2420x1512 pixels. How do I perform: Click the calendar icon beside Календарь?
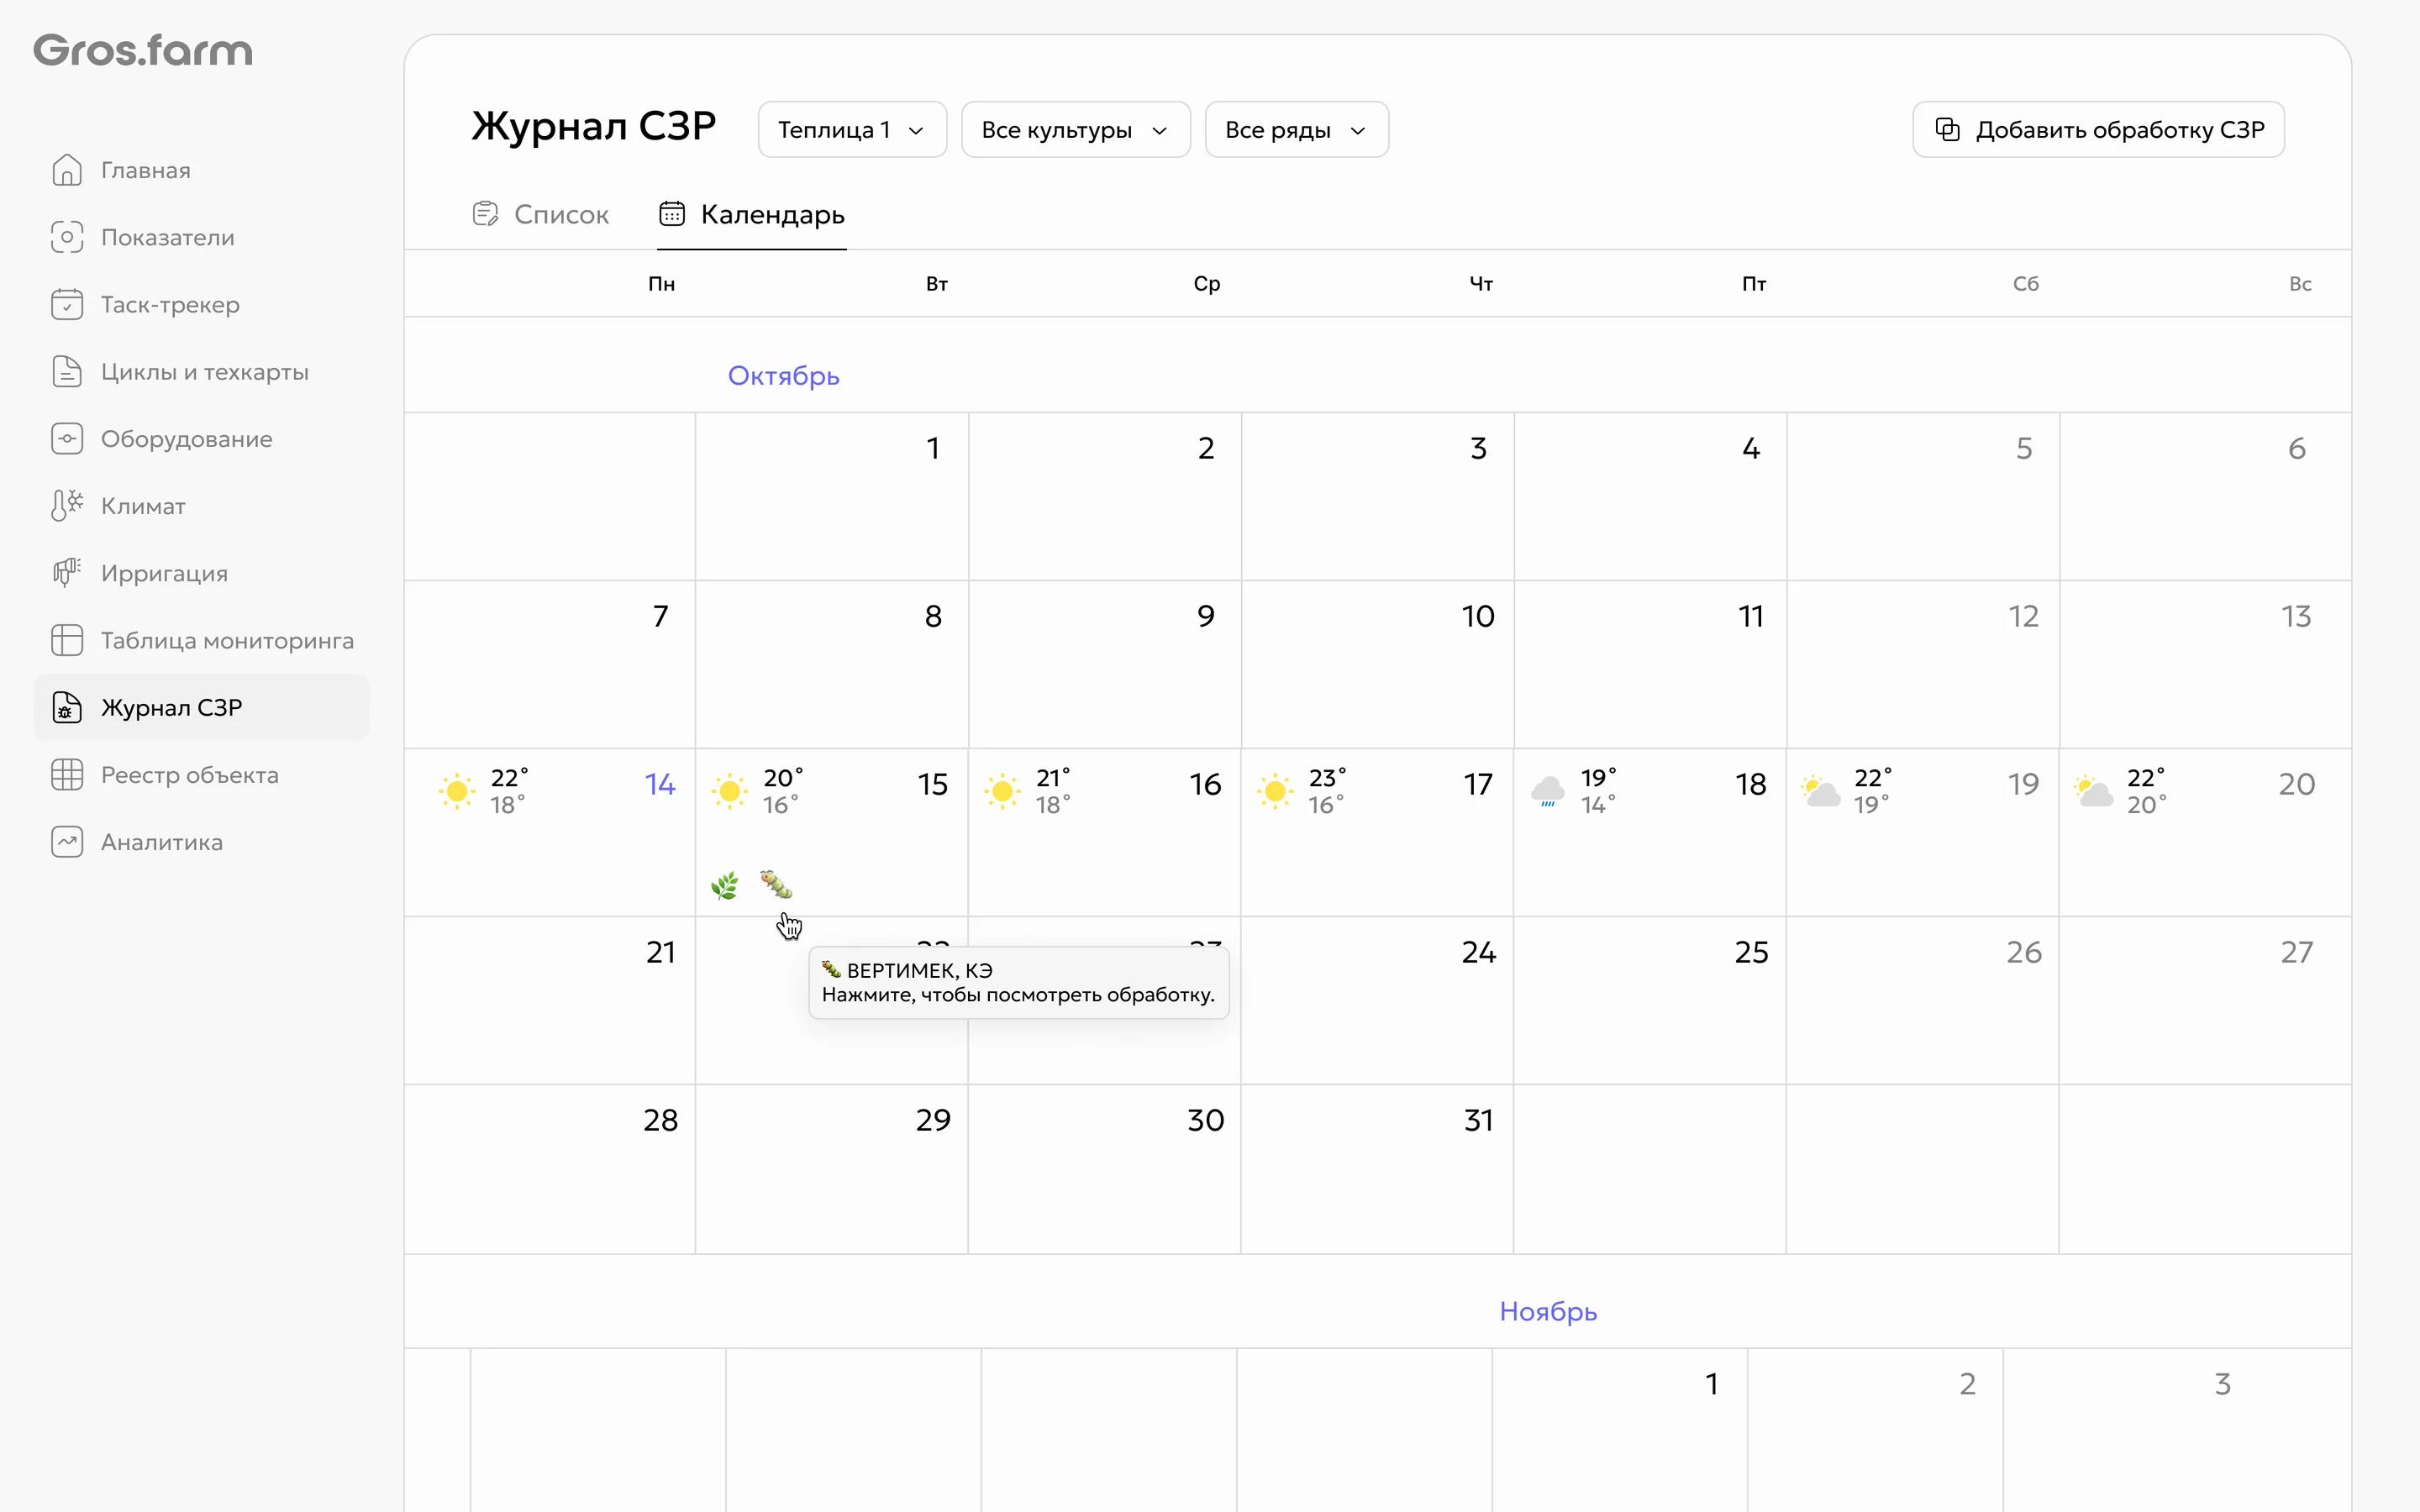[x=672, y=214]
